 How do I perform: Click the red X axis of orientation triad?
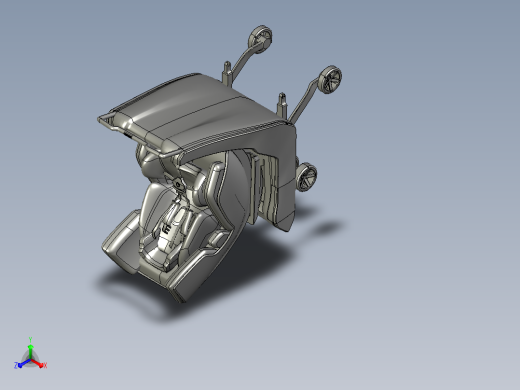pos(38,363)
